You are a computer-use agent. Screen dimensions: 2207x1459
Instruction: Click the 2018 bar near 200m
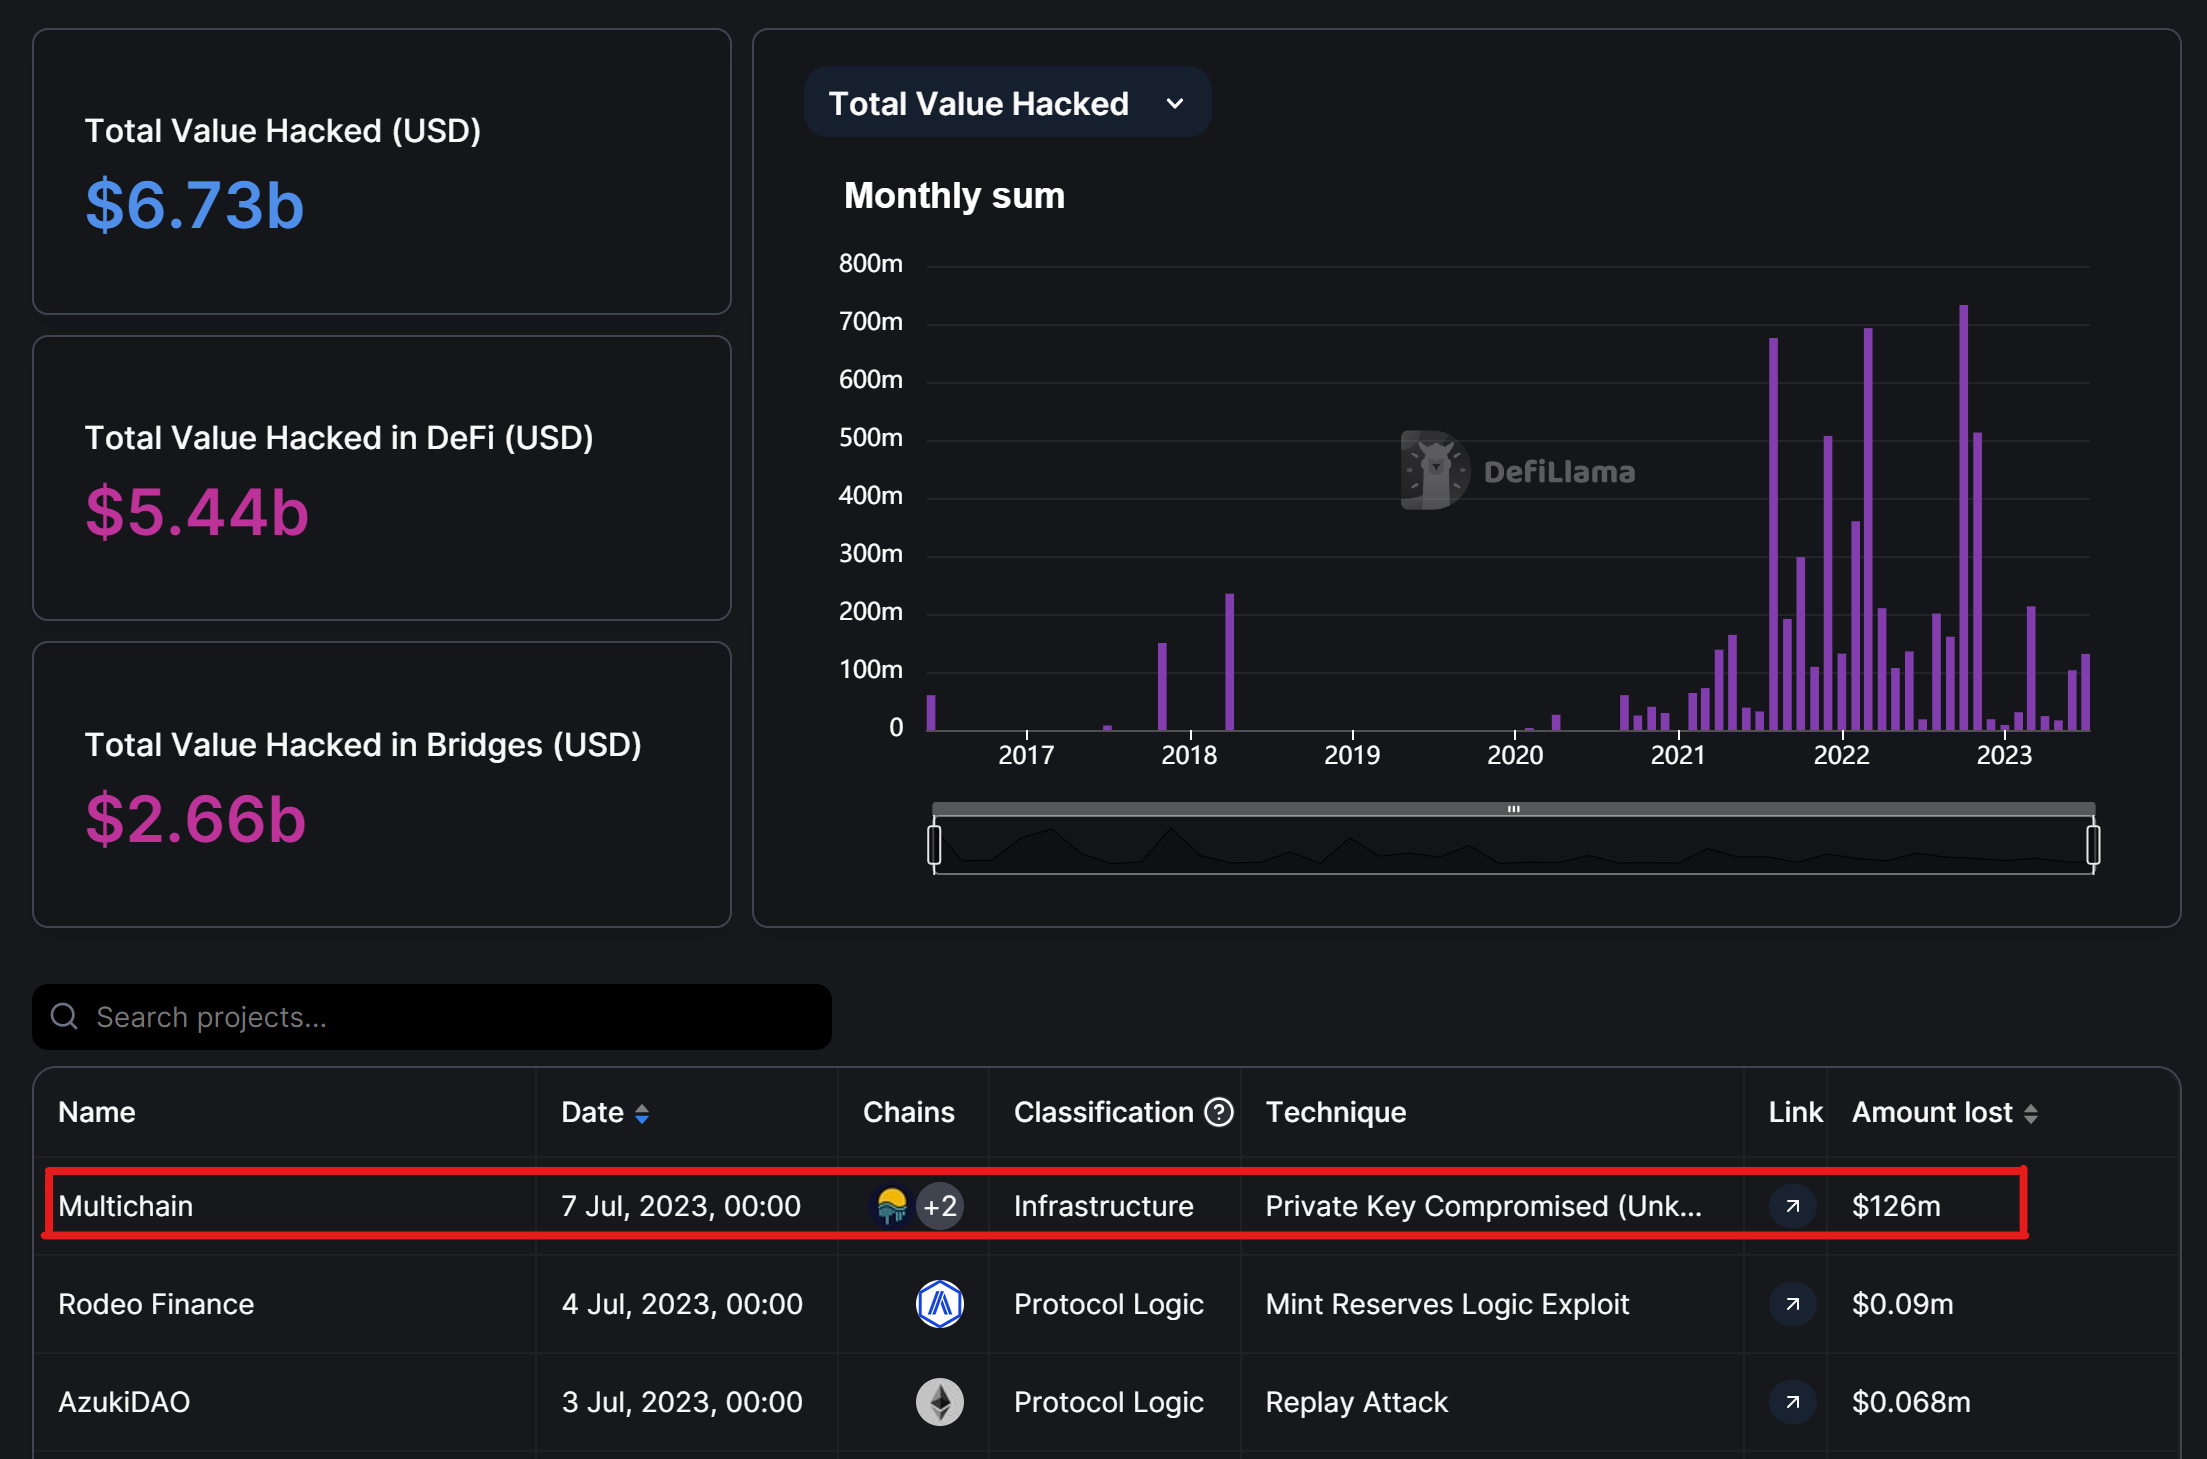1229,662
